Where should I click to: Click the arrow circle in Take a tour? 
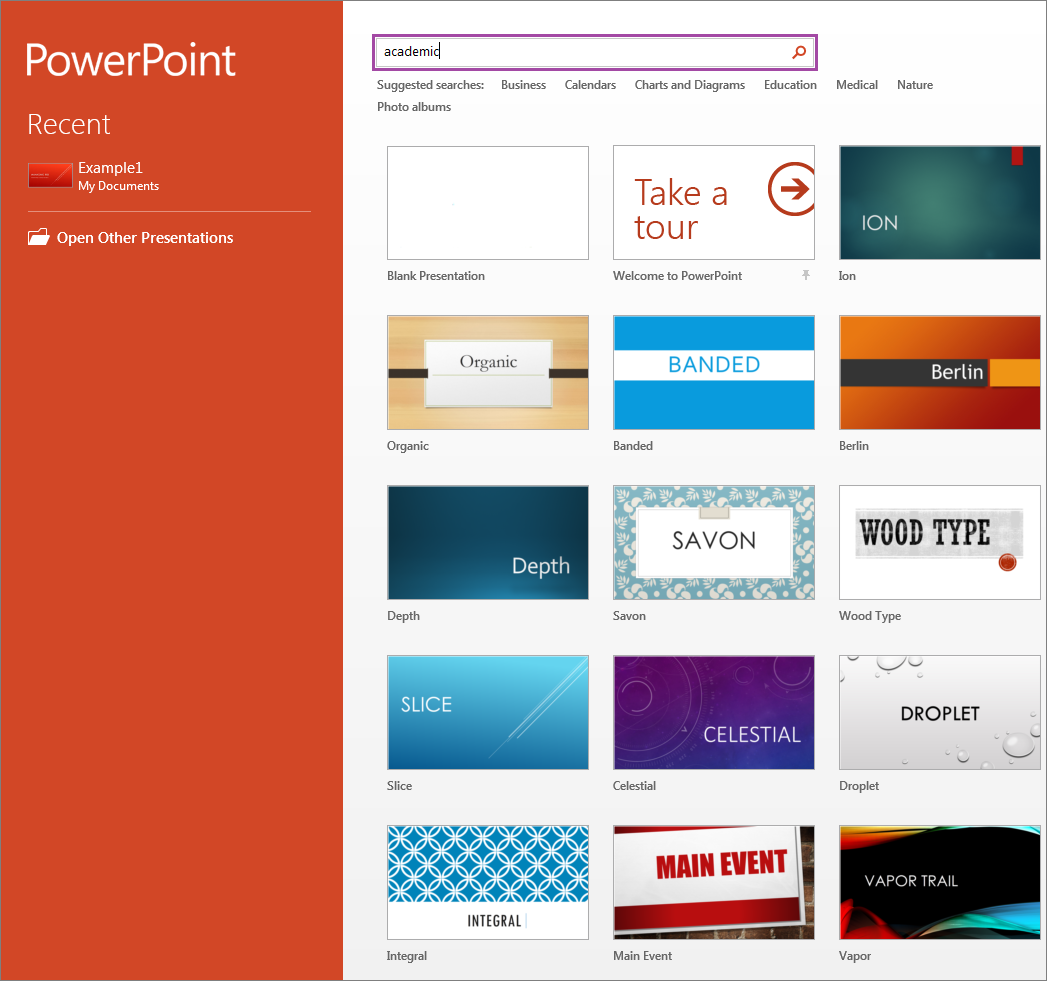coord(792,189)
